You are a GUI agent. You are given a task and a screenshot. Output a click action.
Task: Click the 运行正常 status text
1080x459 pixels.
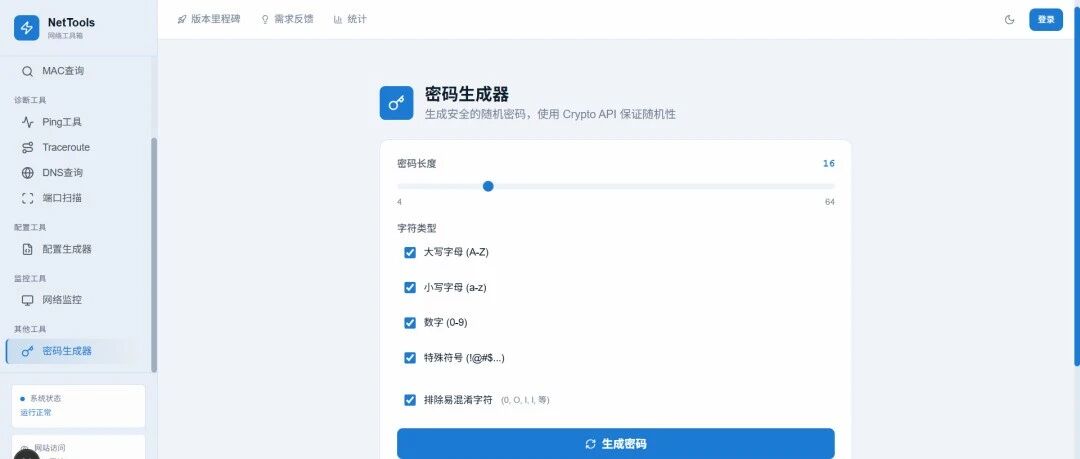pos(36,413)
